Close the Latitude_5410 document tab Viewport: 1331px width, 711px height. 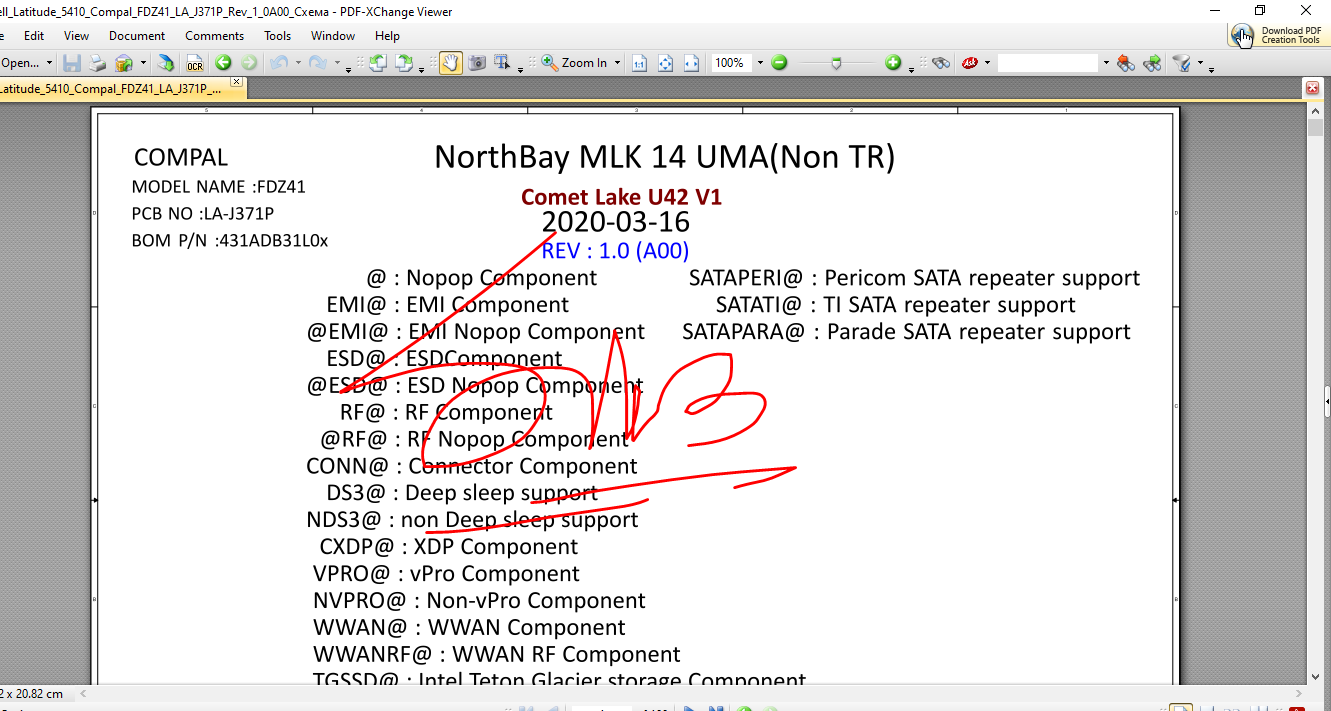[x=236, y=82]
